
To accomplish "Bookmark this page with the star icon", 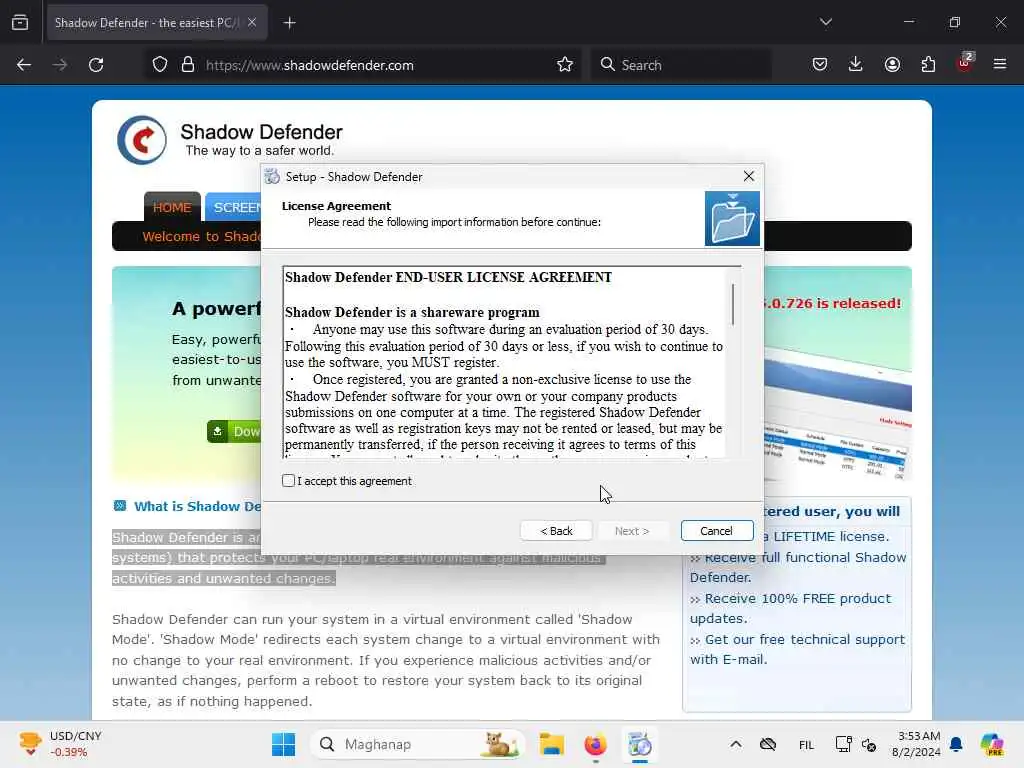I will [565, 65].
